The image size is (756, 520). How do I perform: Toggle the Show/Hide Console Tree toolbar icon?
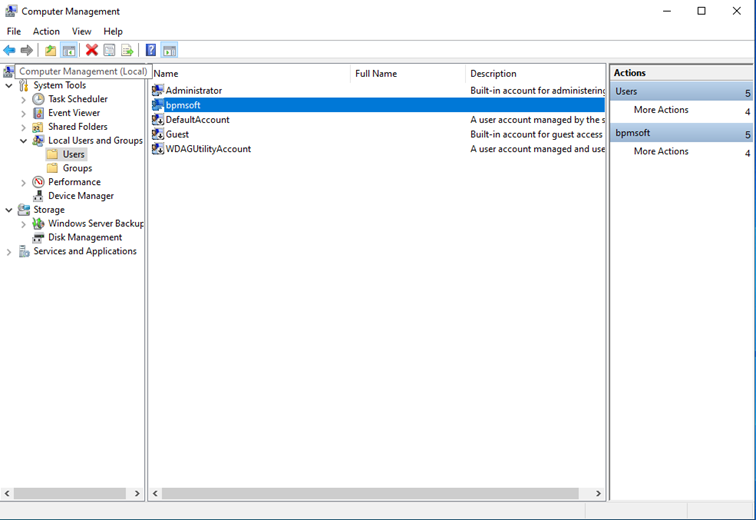tap(69, 50)
